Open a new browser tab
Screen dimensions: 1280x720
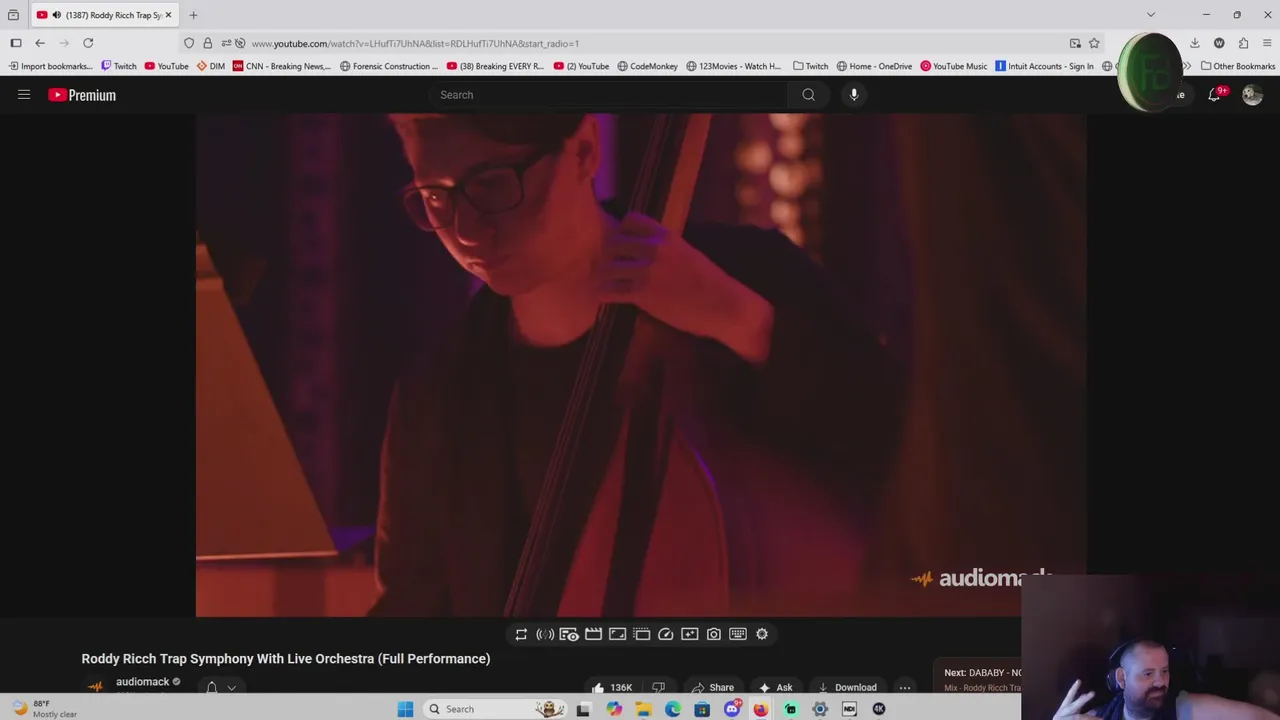coord(193,15)
